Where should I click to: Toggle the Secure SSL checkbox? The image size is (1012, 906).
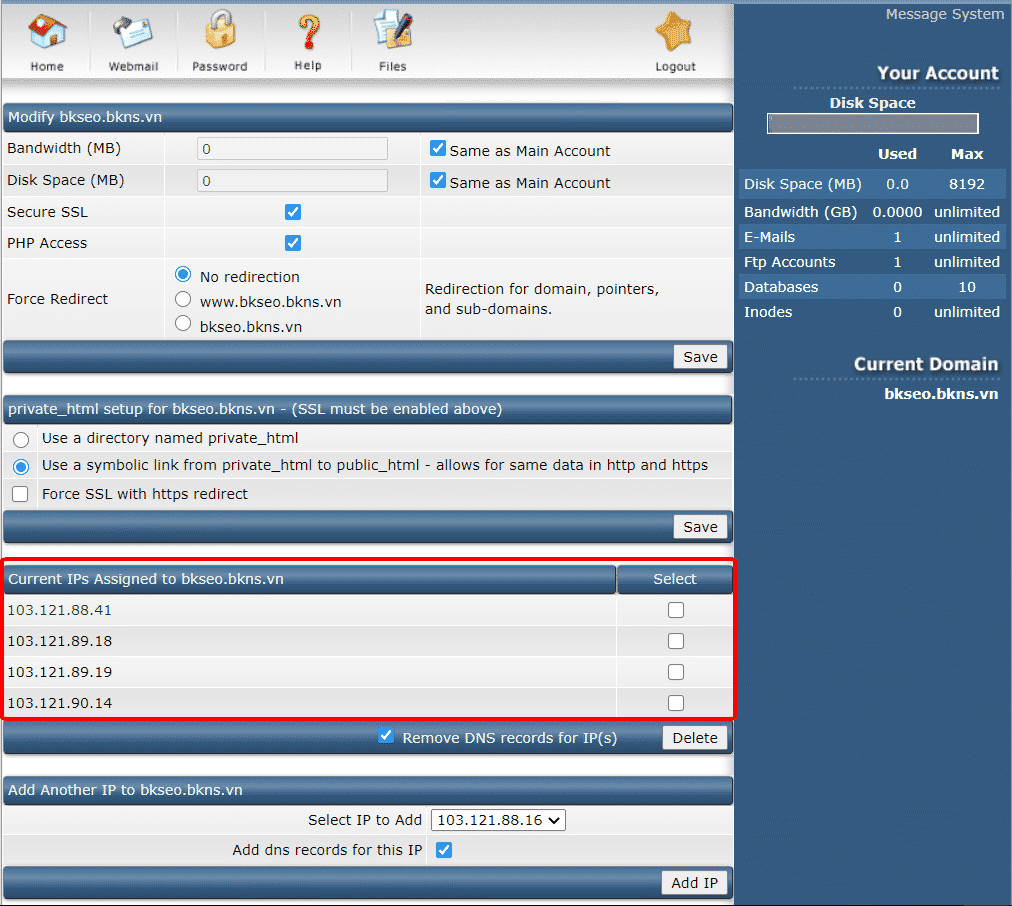coord(293,212)
